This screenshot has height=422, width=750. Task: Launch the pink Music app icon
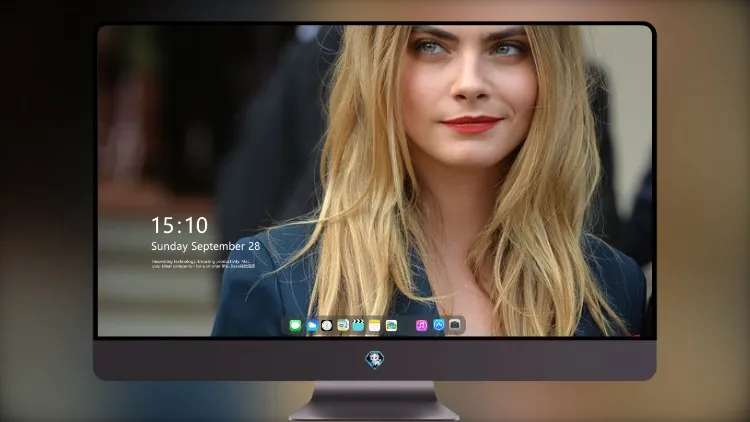click(x=421, y=326)
